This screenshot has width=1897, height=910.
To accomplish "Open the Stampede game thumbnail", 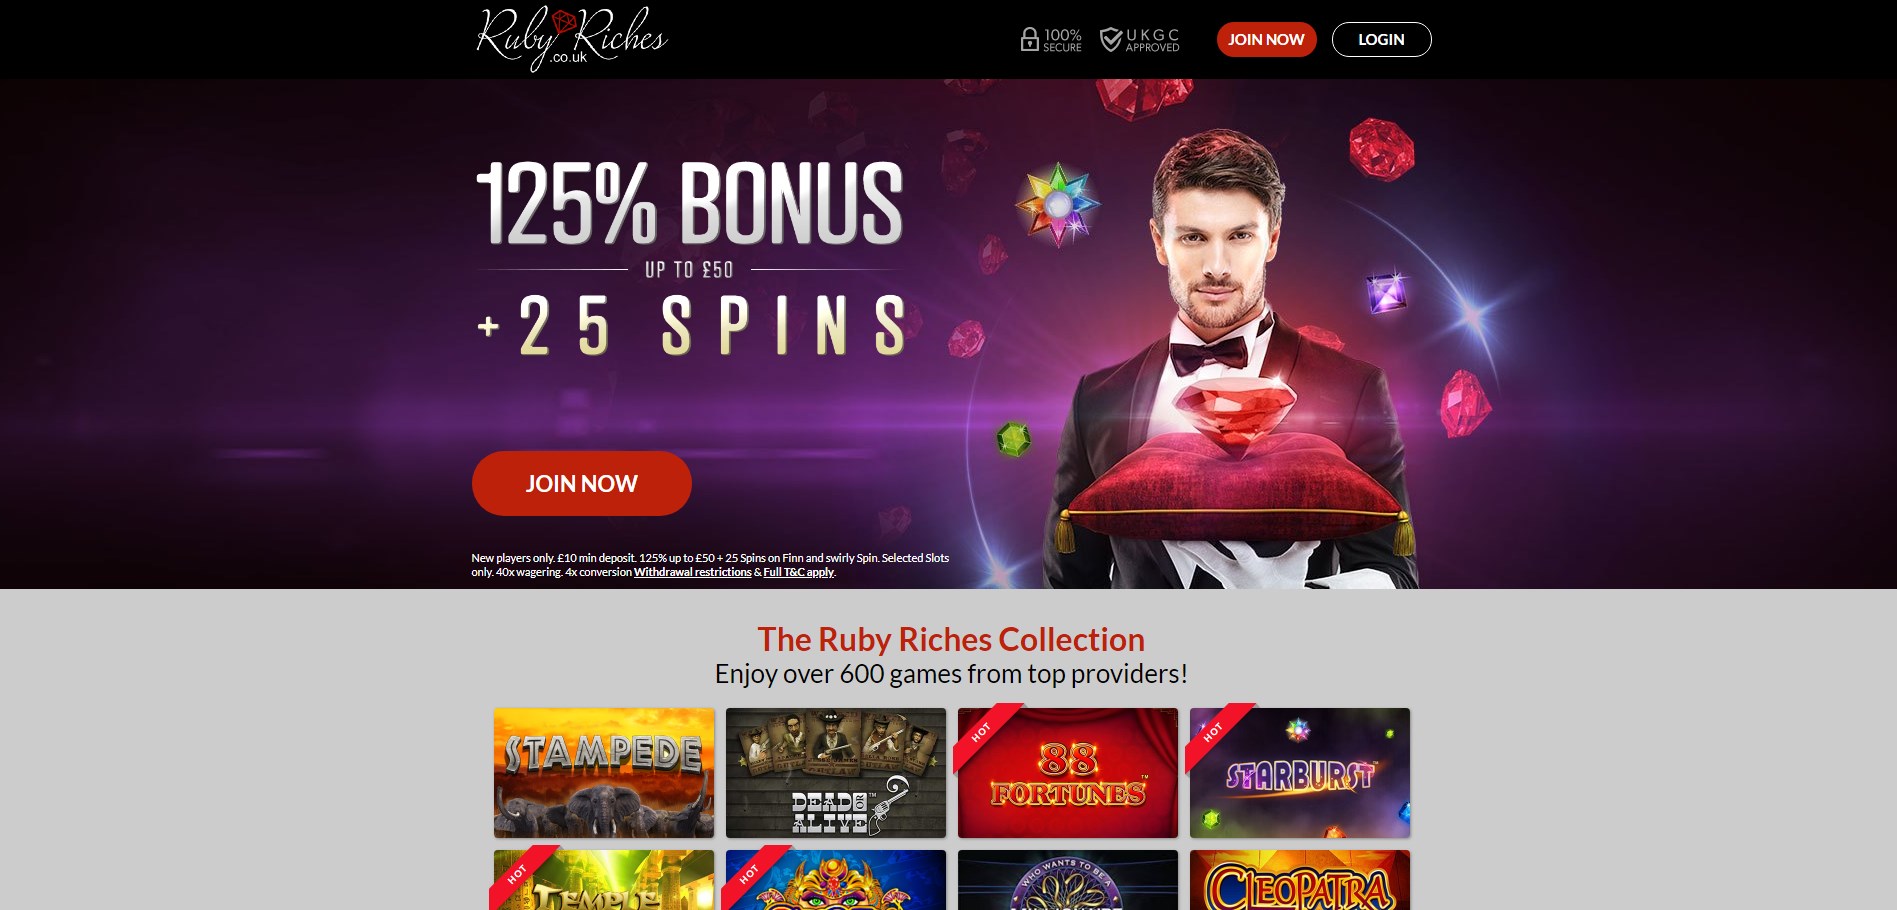I will [604, 773].
